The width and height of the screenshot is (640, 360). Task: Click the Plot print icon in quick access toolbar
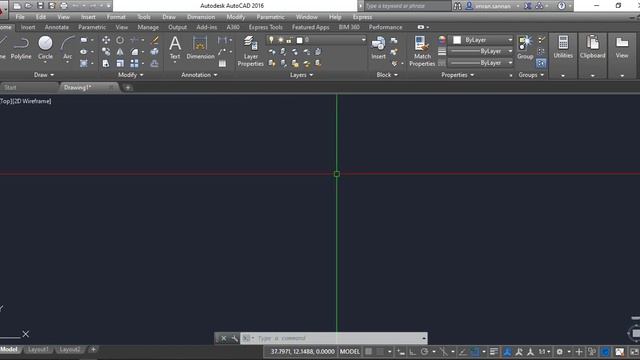[64, 6]
